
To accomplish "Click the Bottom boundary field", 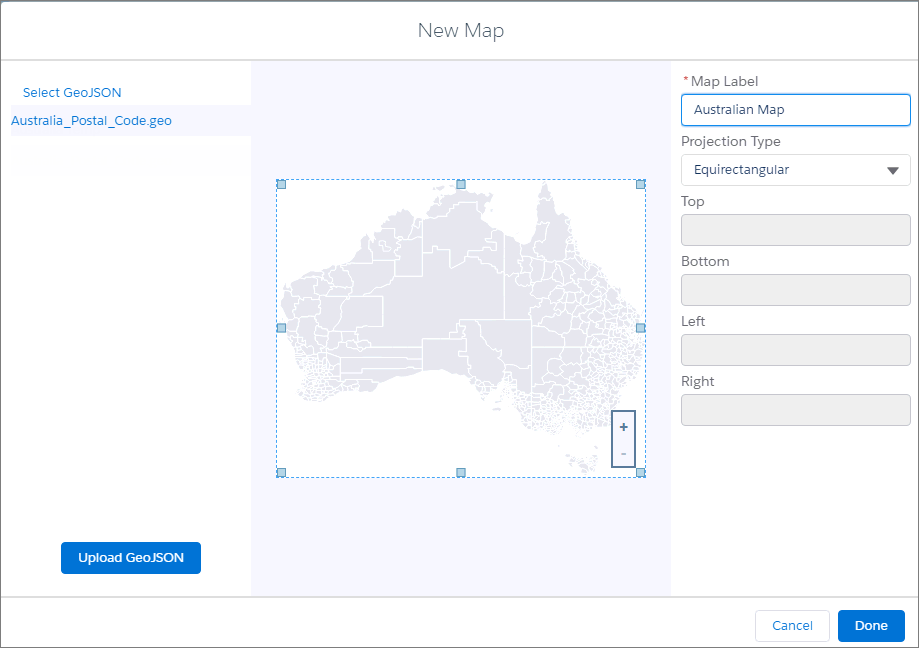I will 795,290.
